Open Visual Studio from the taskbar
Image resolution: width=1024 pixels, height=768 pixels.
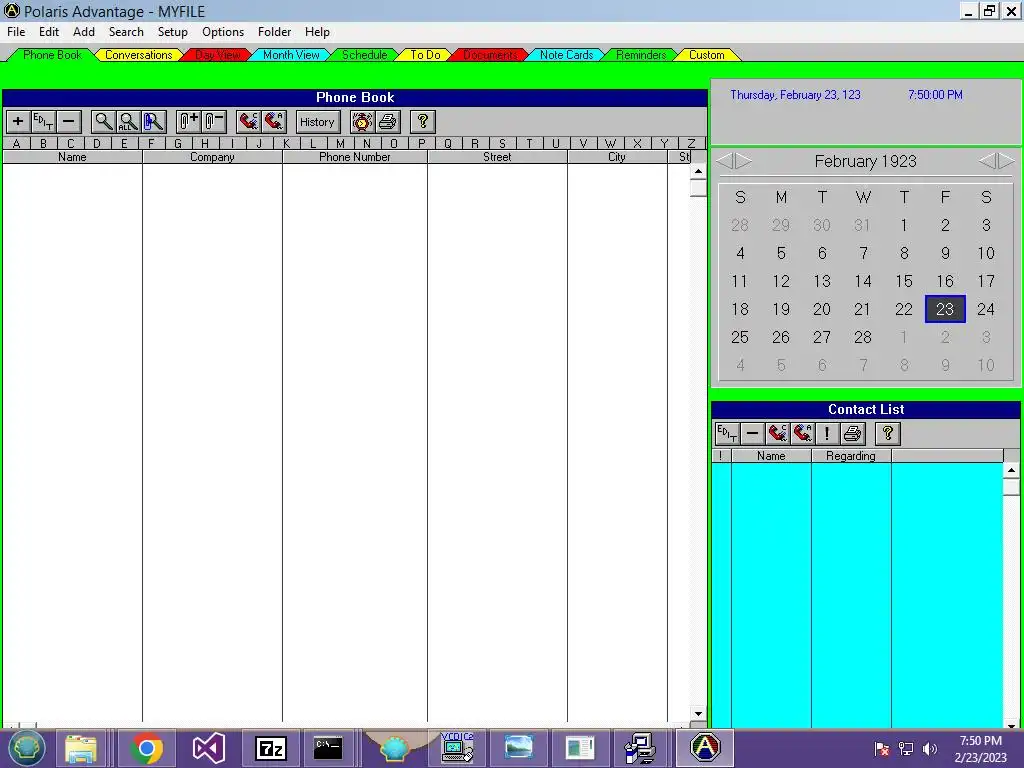pyautogui.click(x=208, y=748)
